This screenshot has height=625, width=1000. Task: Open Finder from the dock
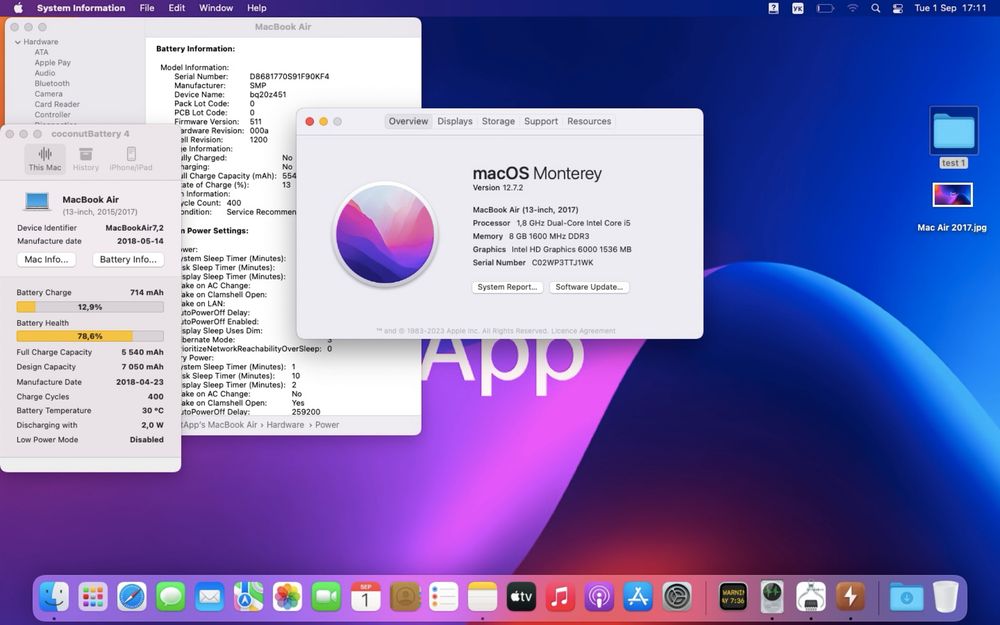(x=54, y=598)
